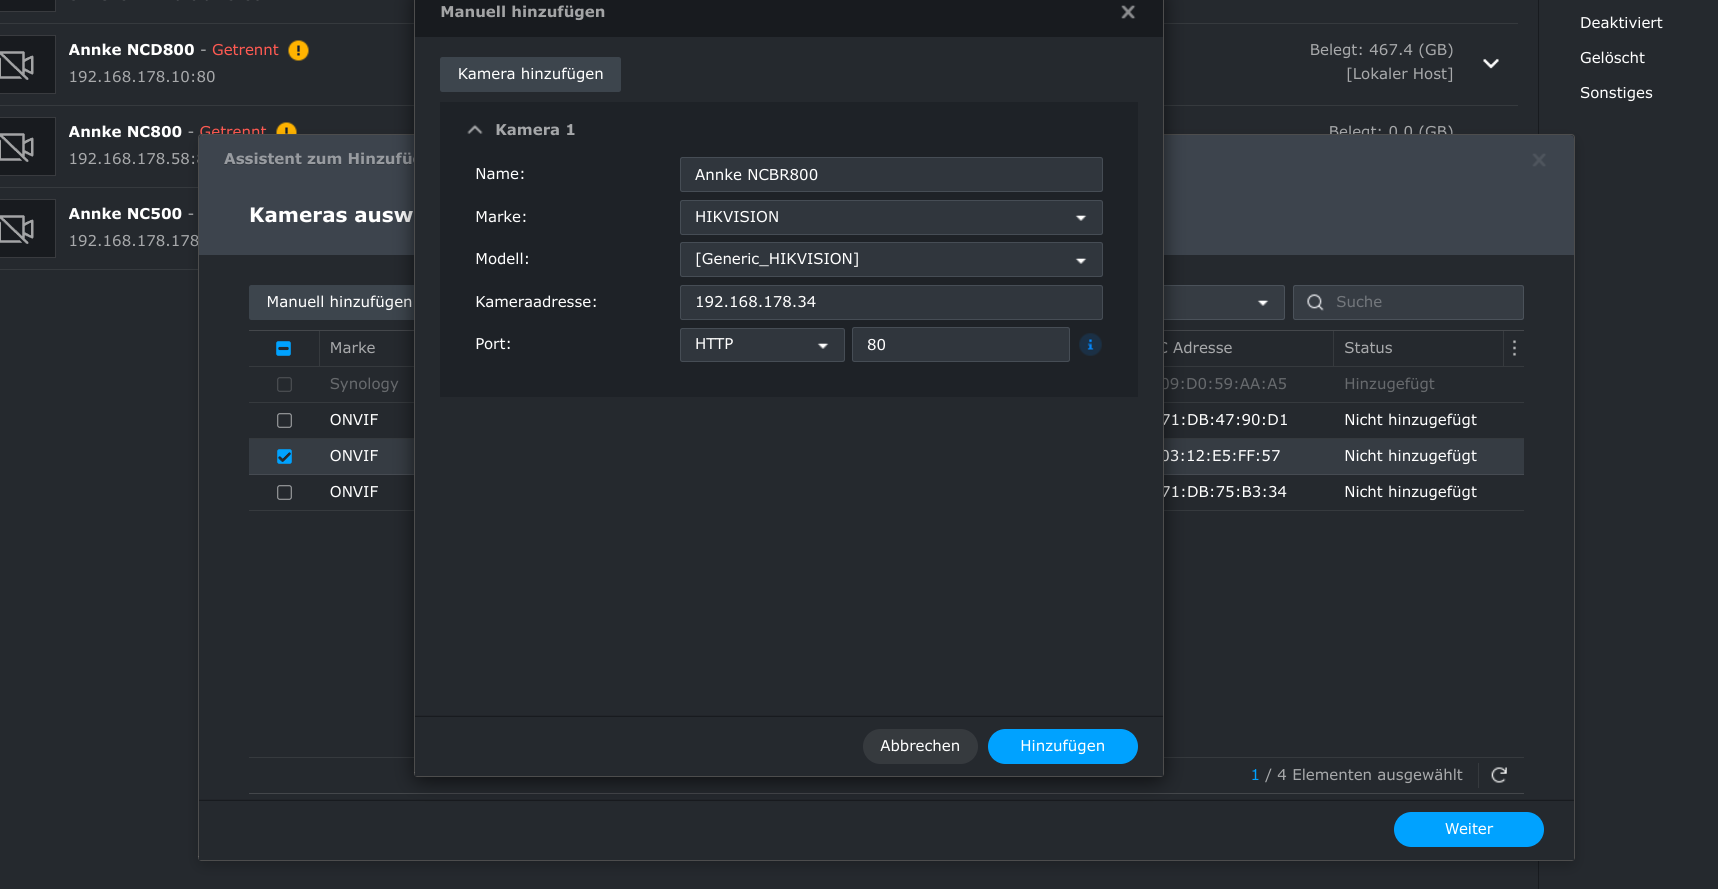Open the HTTP port protocol dropdown
This screenshot has height=889, width=1718.
coord(761,345)
